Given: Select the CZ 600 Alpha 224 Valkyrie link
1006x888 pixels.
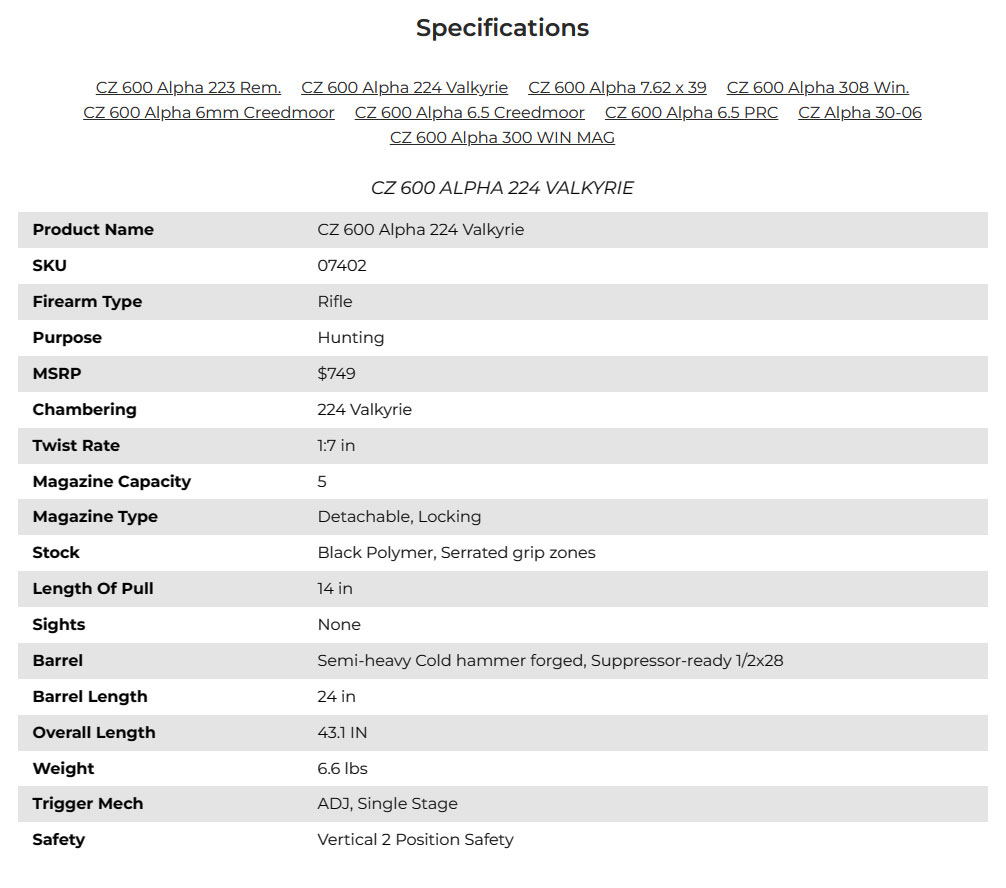Looking at the screenshot, I should (x=404, y=88).
